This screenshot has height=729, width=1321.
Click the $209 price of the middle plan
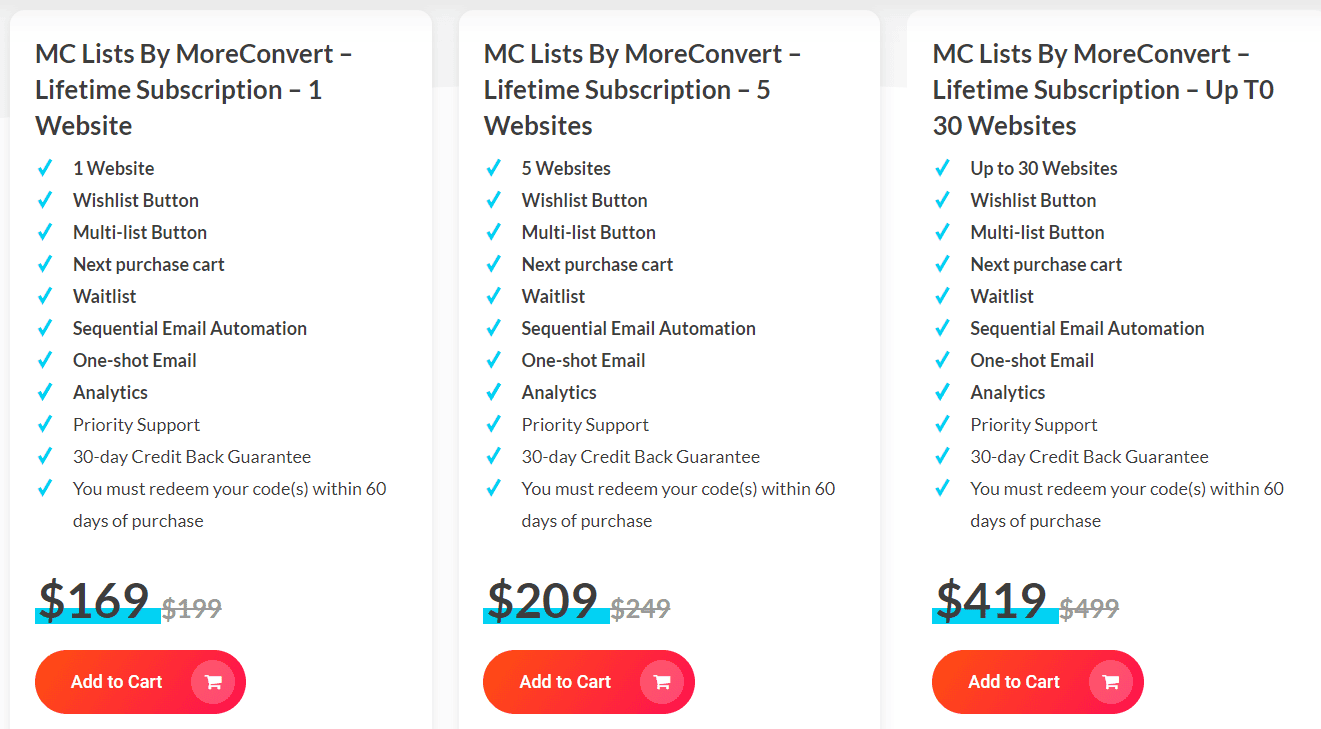coord(545,600)
